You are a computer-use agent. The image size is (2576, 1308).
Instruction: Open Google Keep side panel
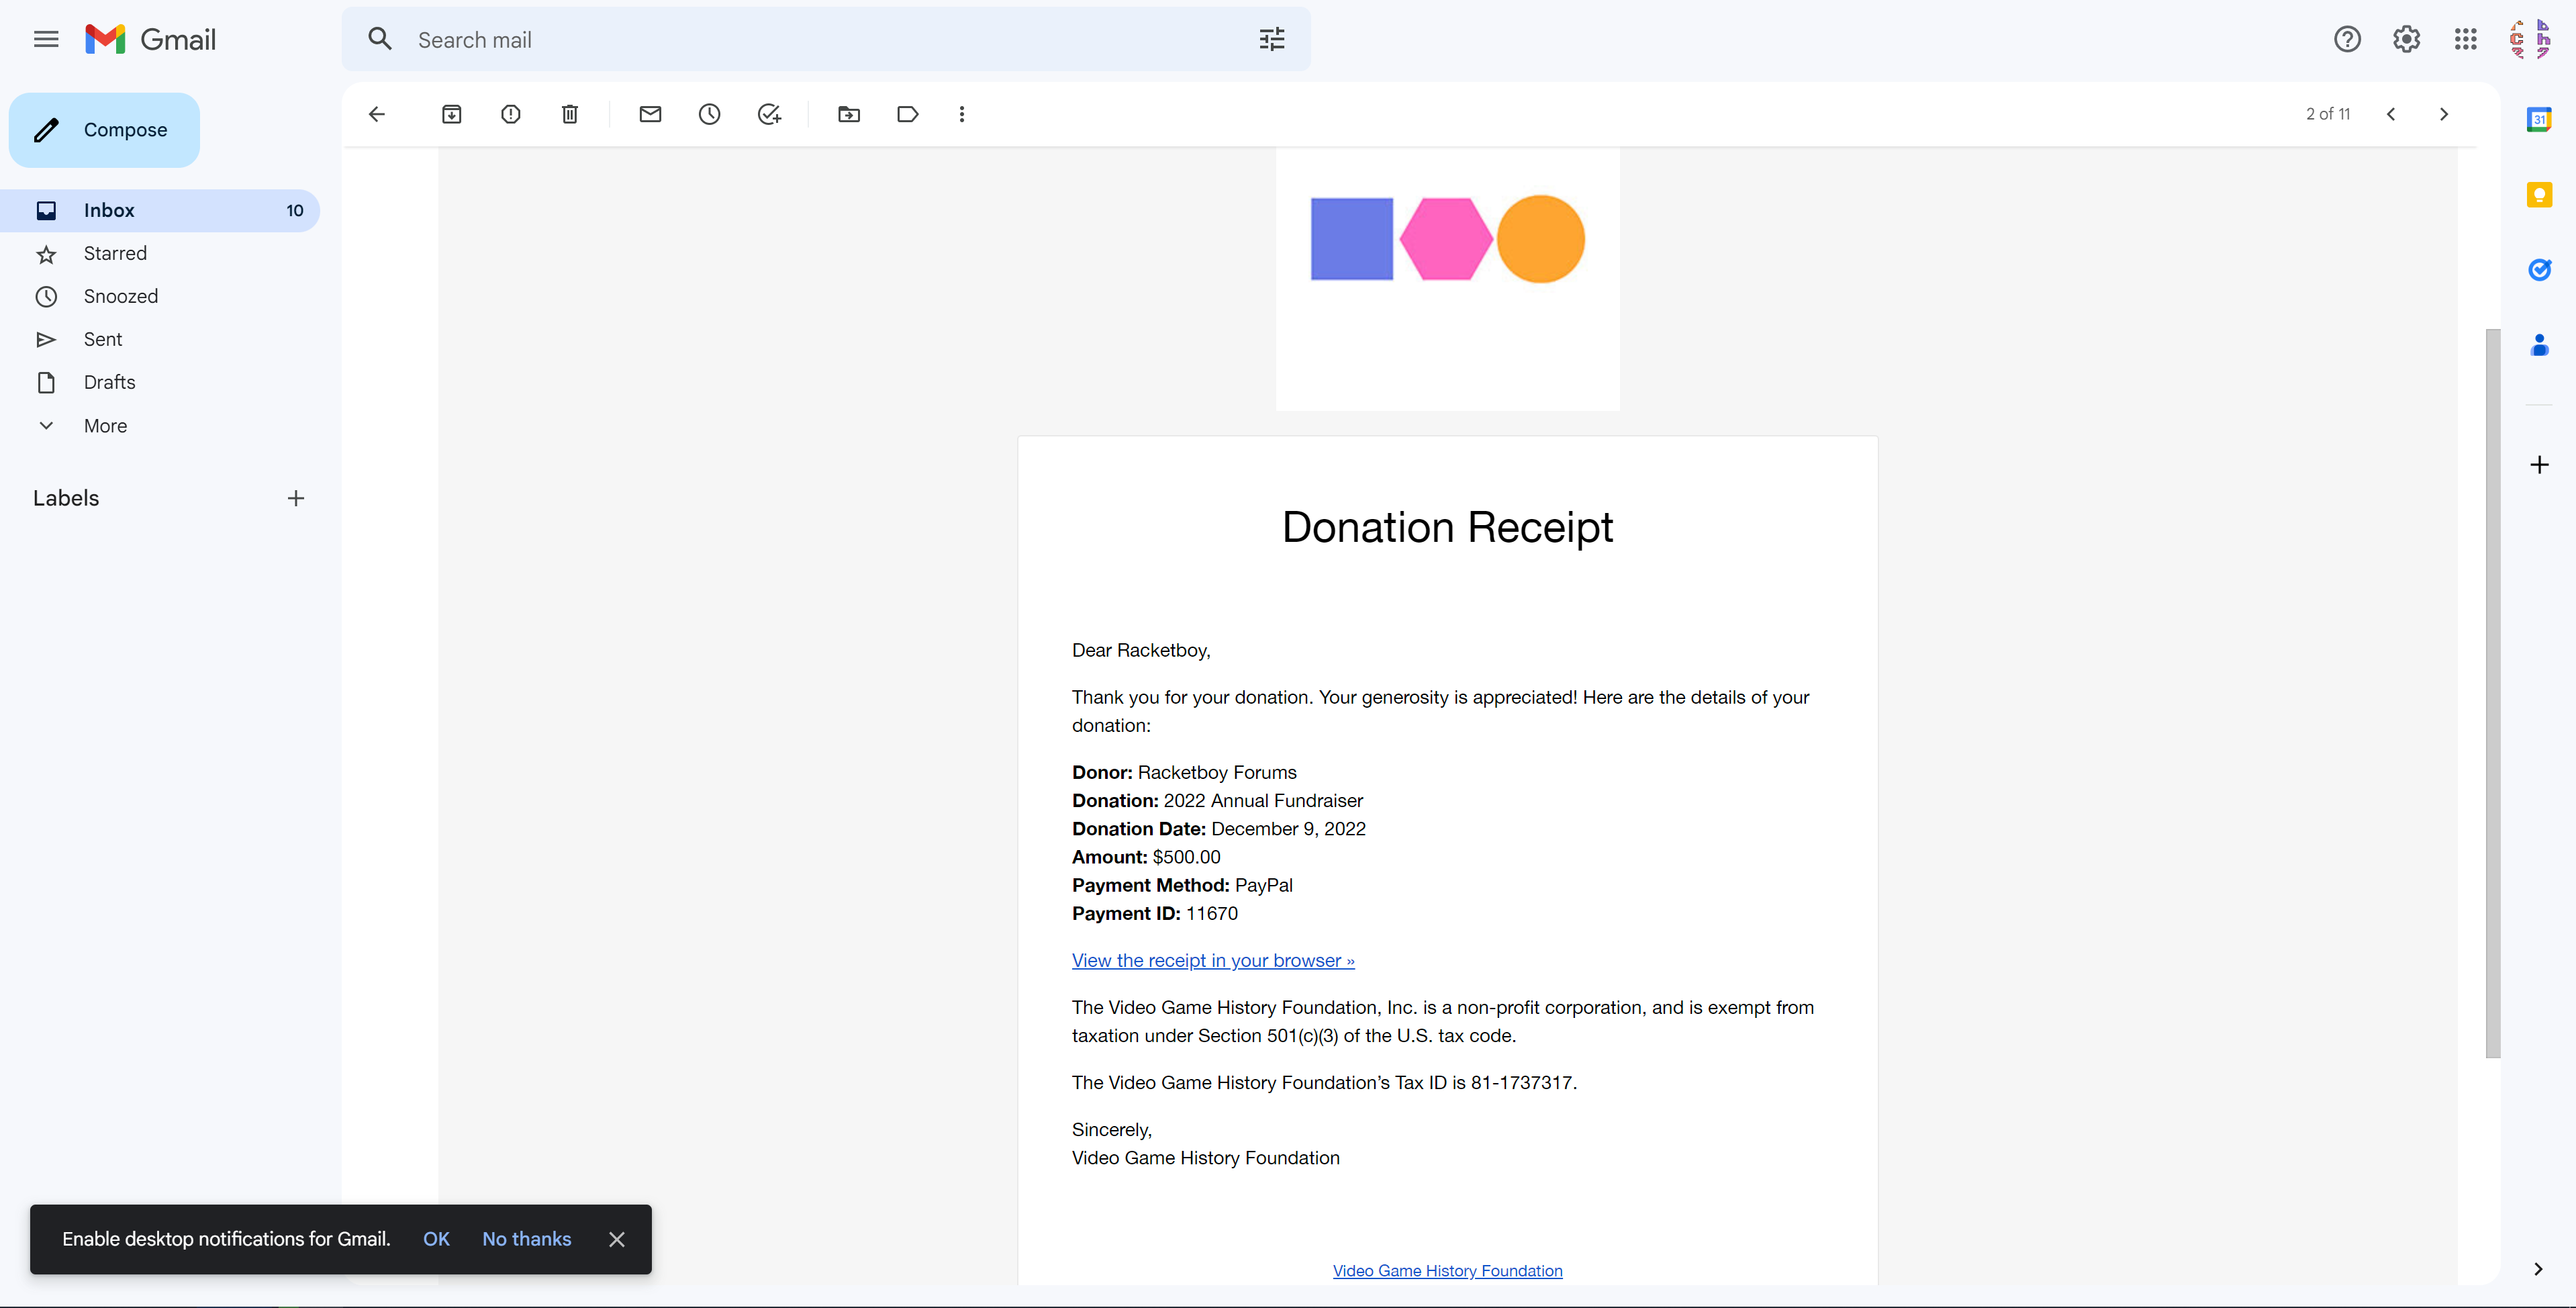2539,195
